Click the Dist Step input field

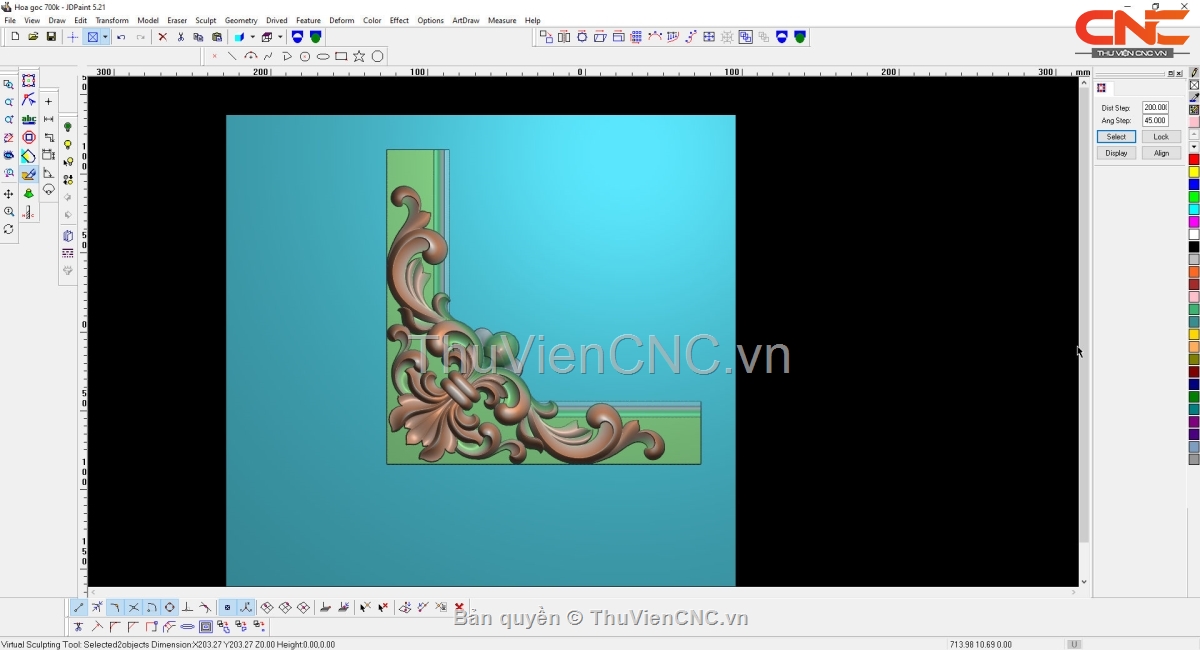1155,107
